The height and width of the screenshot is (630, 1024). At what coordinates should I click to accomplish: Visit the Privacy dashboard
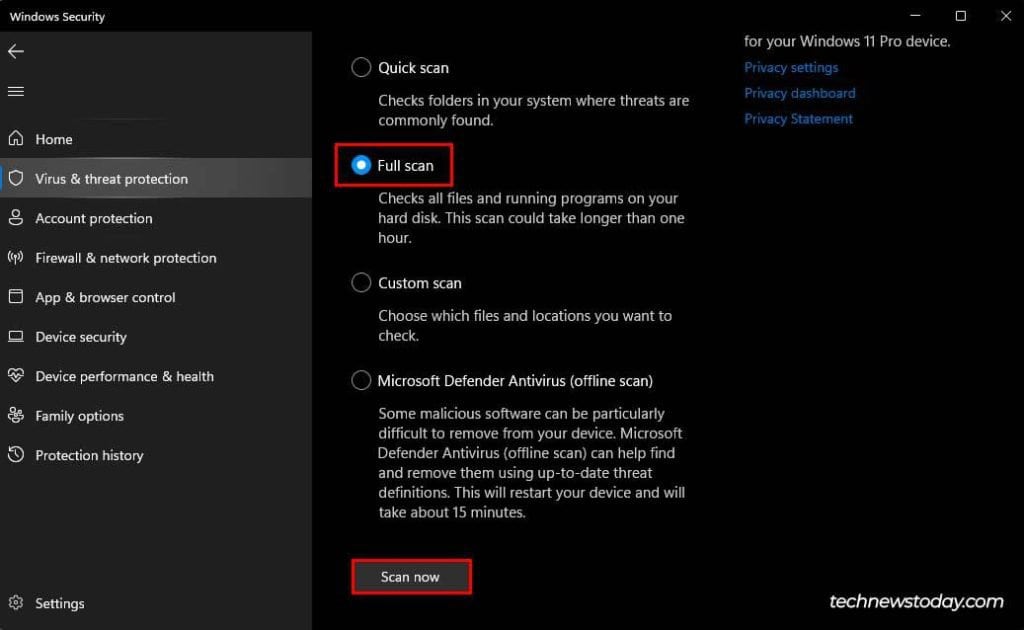[800, 93]
